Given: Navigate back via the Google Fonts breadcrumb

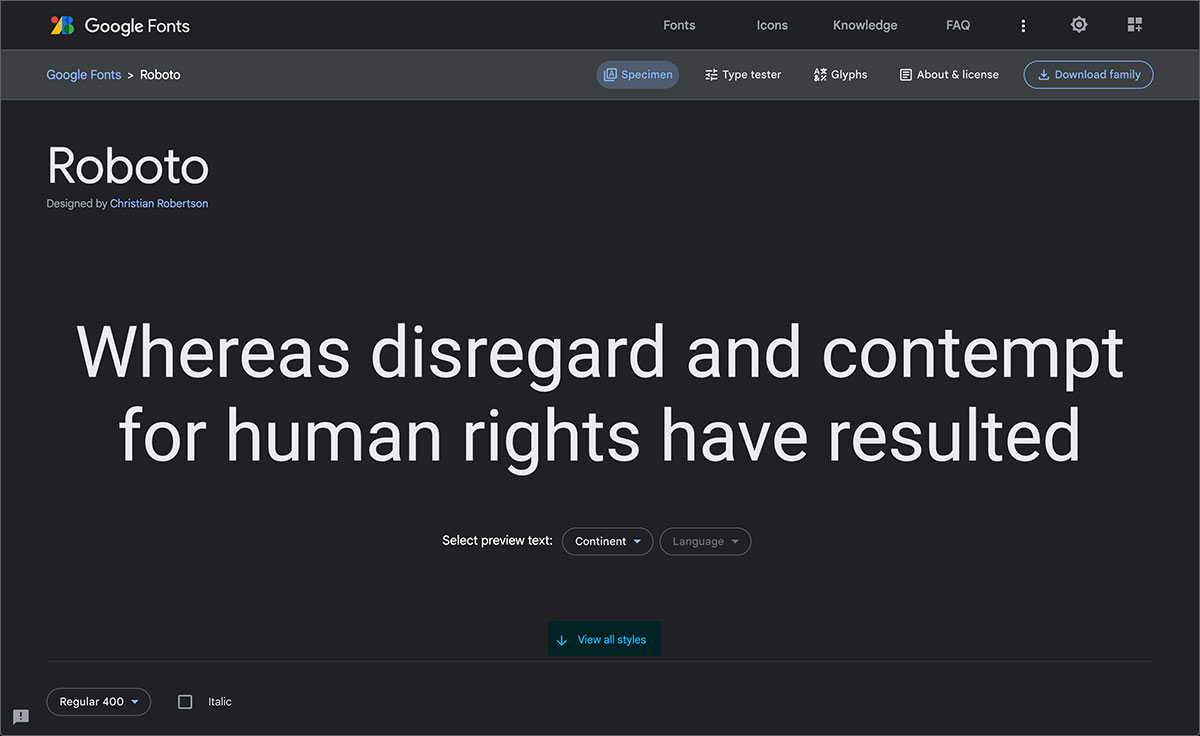Looking at the screenshot, I should tap(83, 74).
